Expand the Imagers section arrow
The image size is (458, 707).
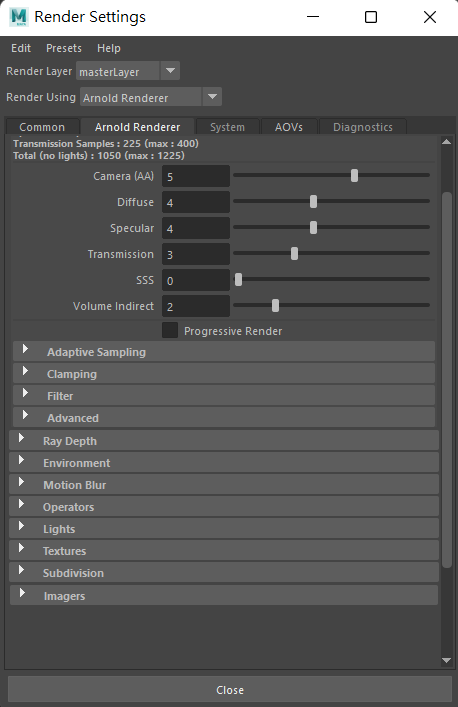point(22,593)
